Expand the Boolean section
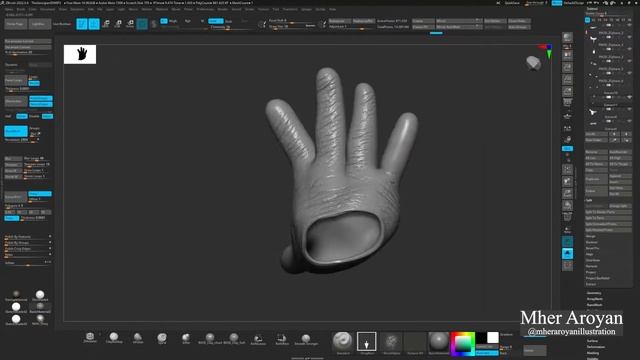This screenshot has width=640, height=360. click(591, 242)
